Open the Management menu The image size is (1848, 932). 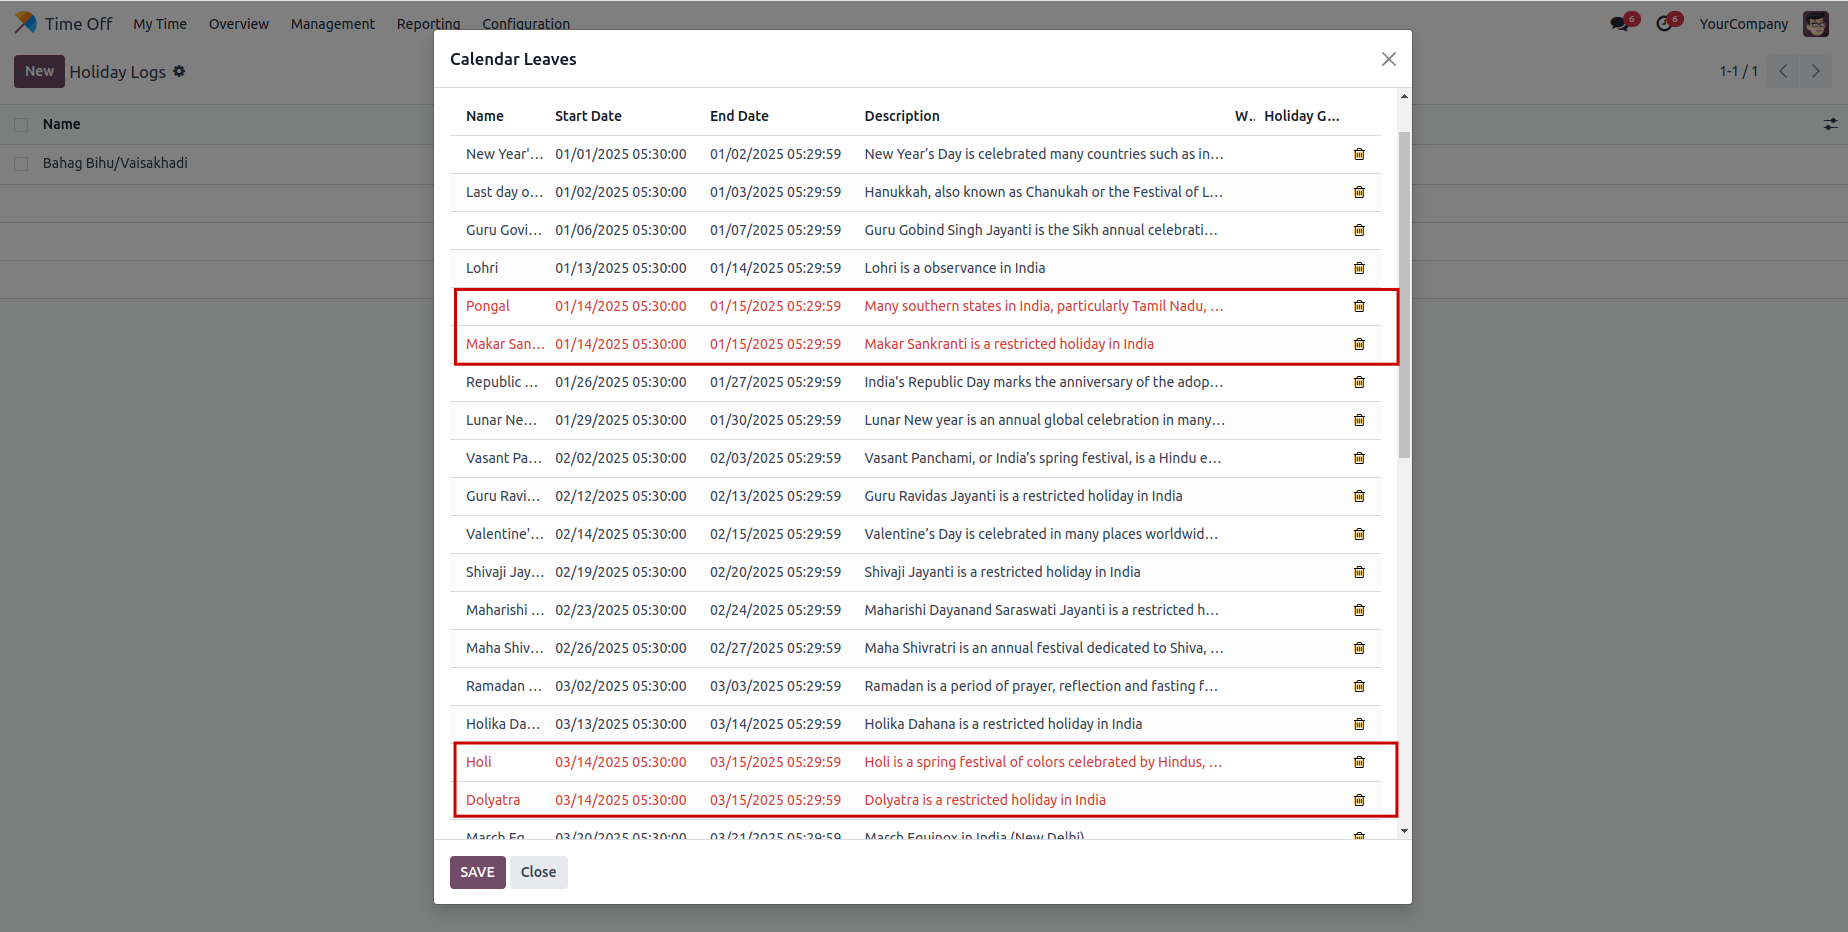(332, 24)
